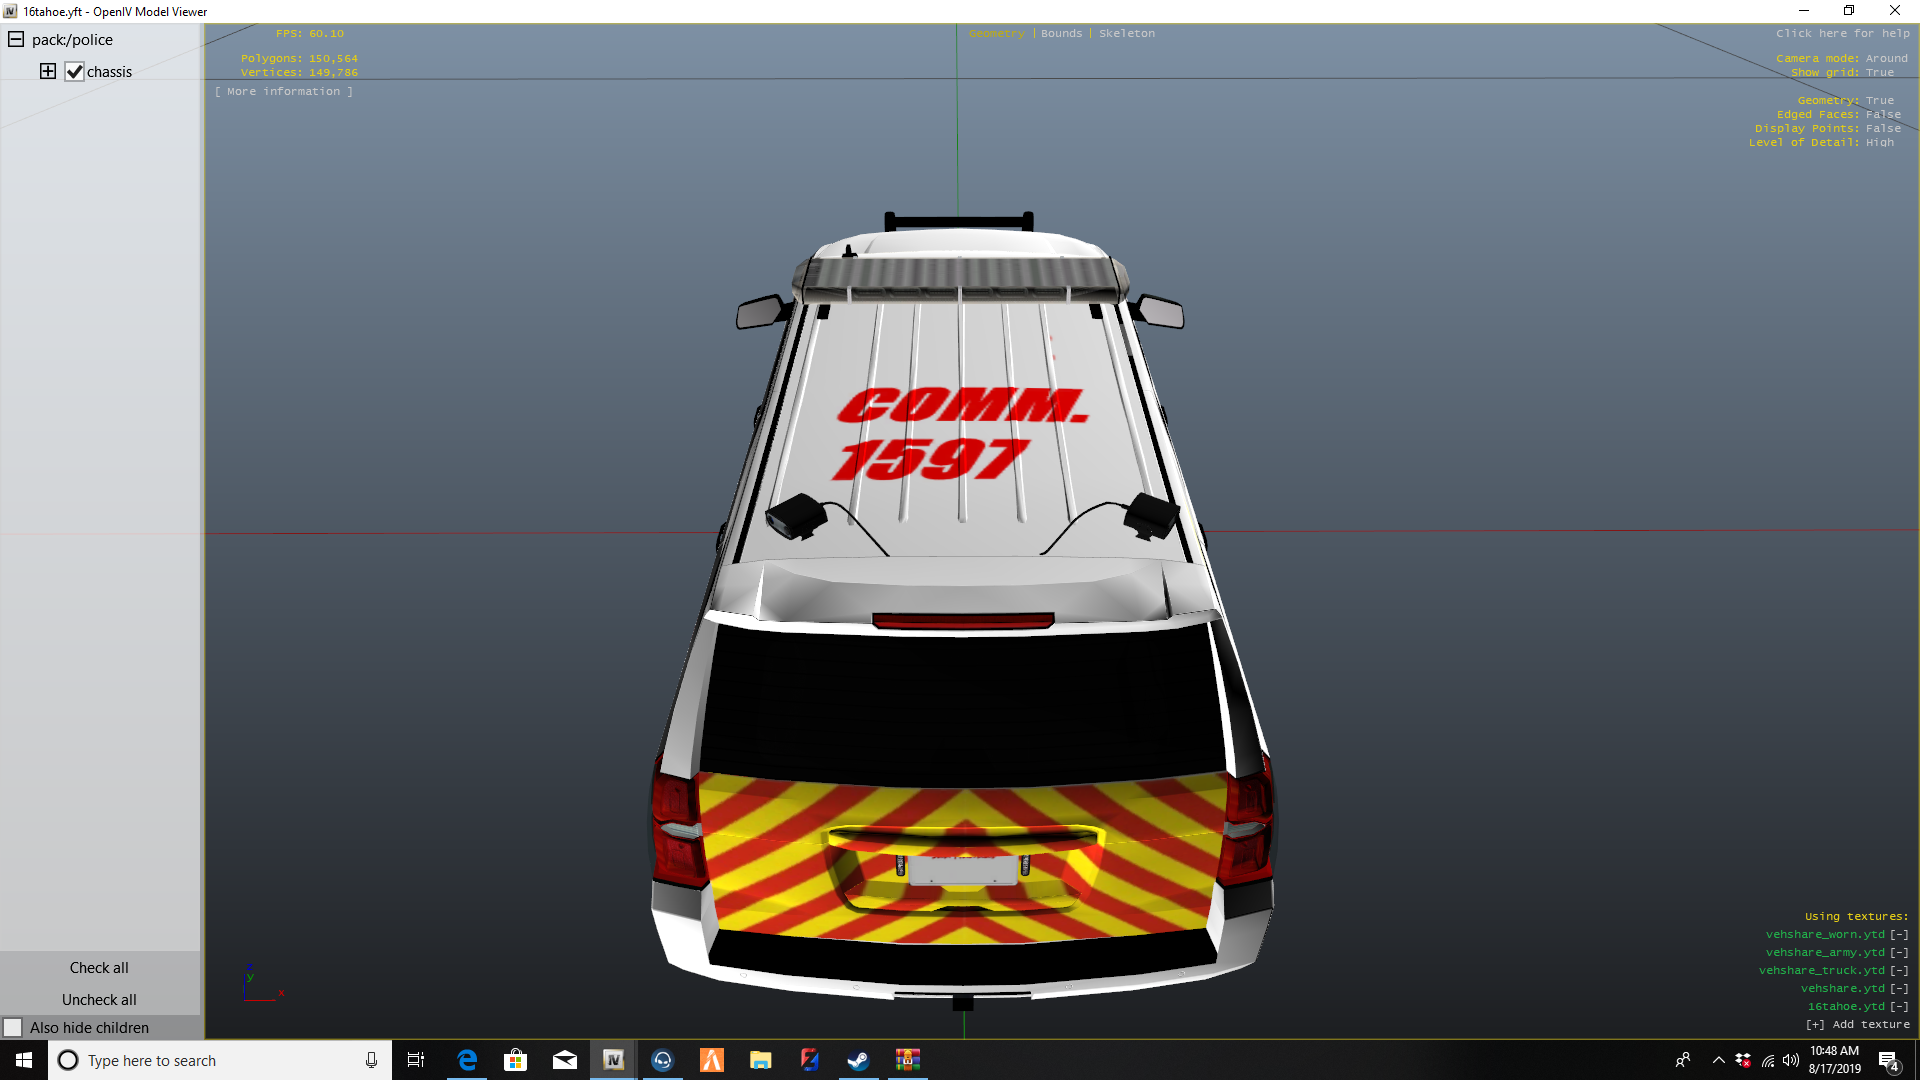
Task: Expand More information section
Action: (284, 91)
